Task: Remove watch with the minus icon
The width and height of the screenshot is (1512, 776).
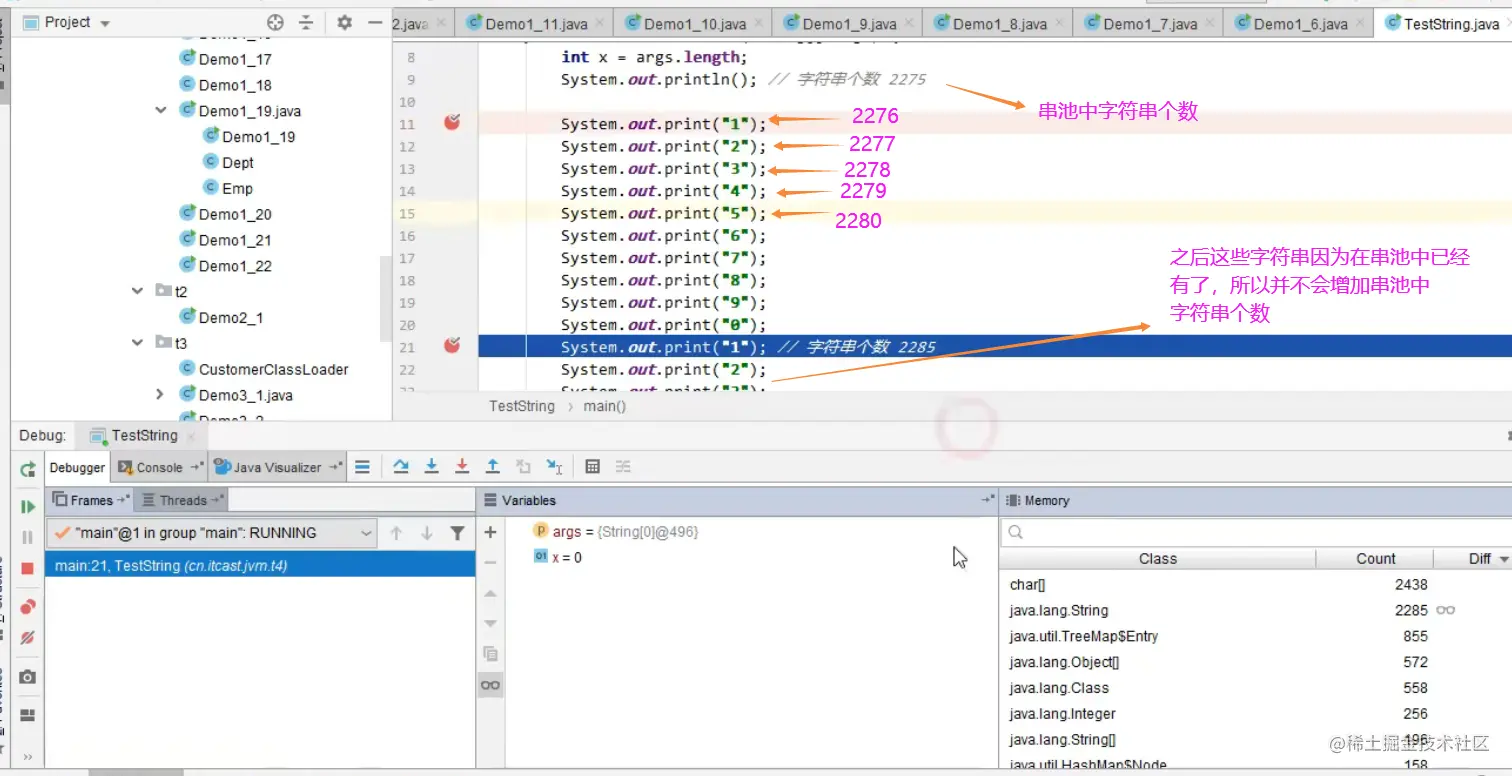Action: click(x=490, y=563)
